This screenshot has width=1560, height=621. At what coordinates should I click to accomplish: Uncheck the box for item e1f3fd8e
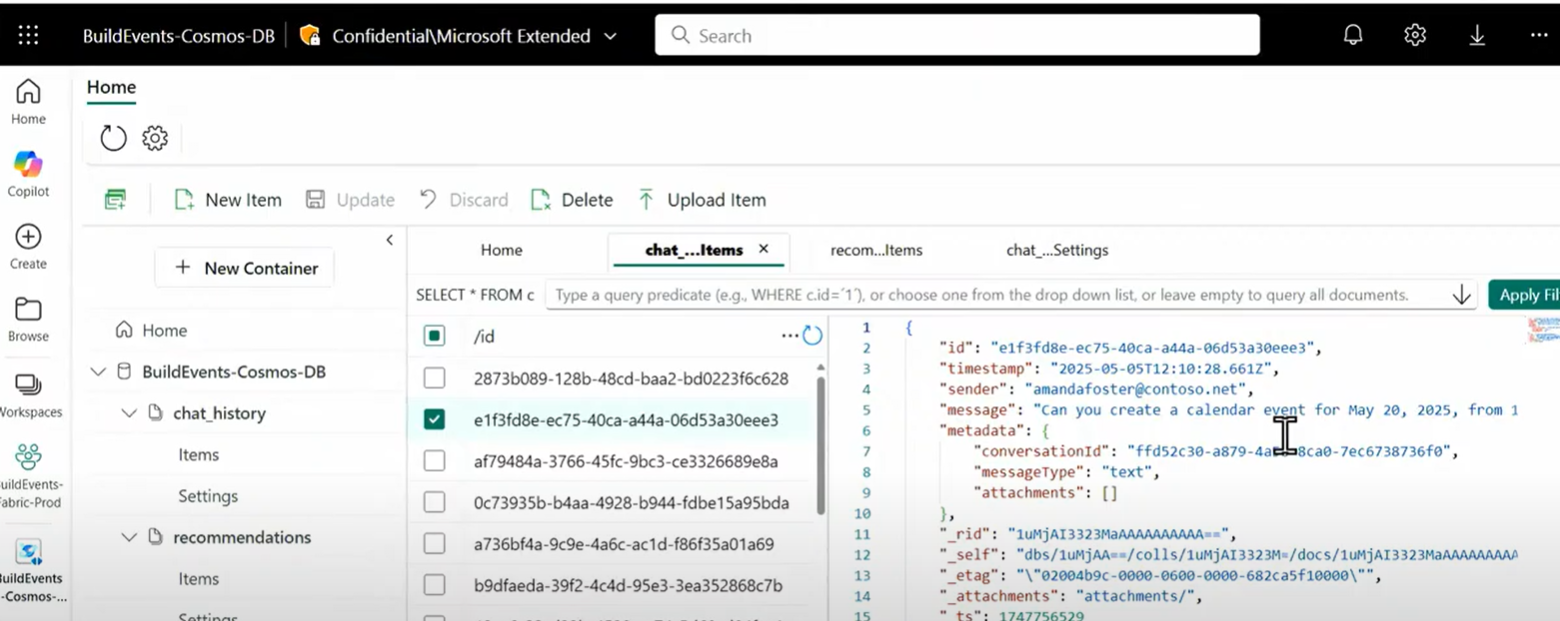point(434,420)
